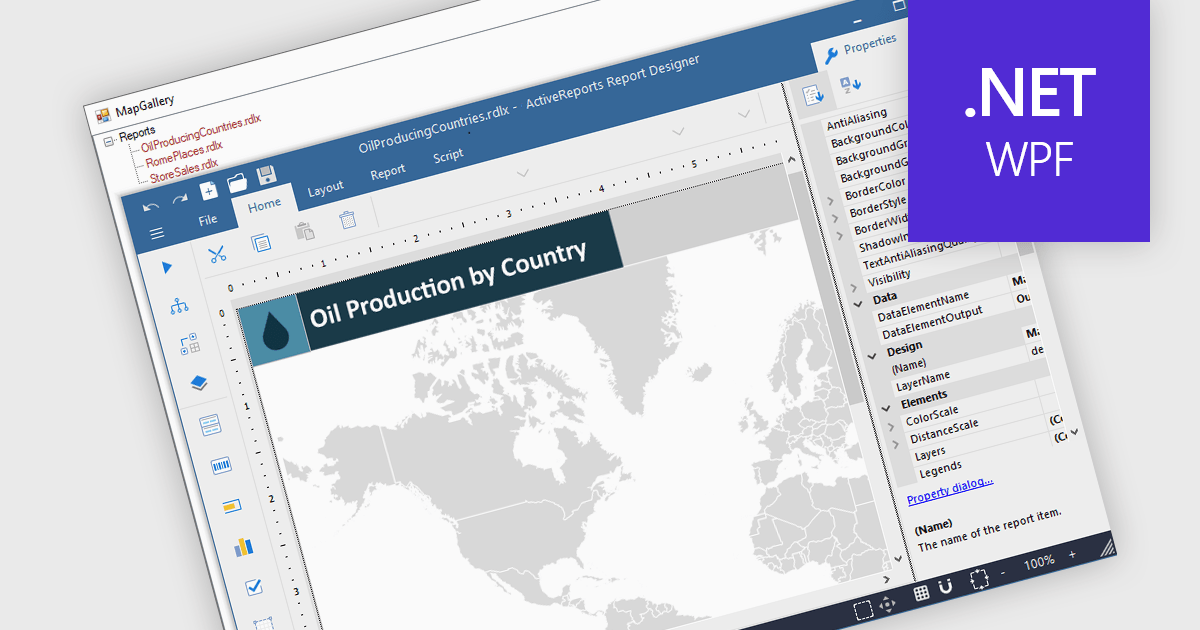Click the blue Layers stack icon
Image resolution: width=1200 pixels, height=630 pixels.
(x=198, y=383)
